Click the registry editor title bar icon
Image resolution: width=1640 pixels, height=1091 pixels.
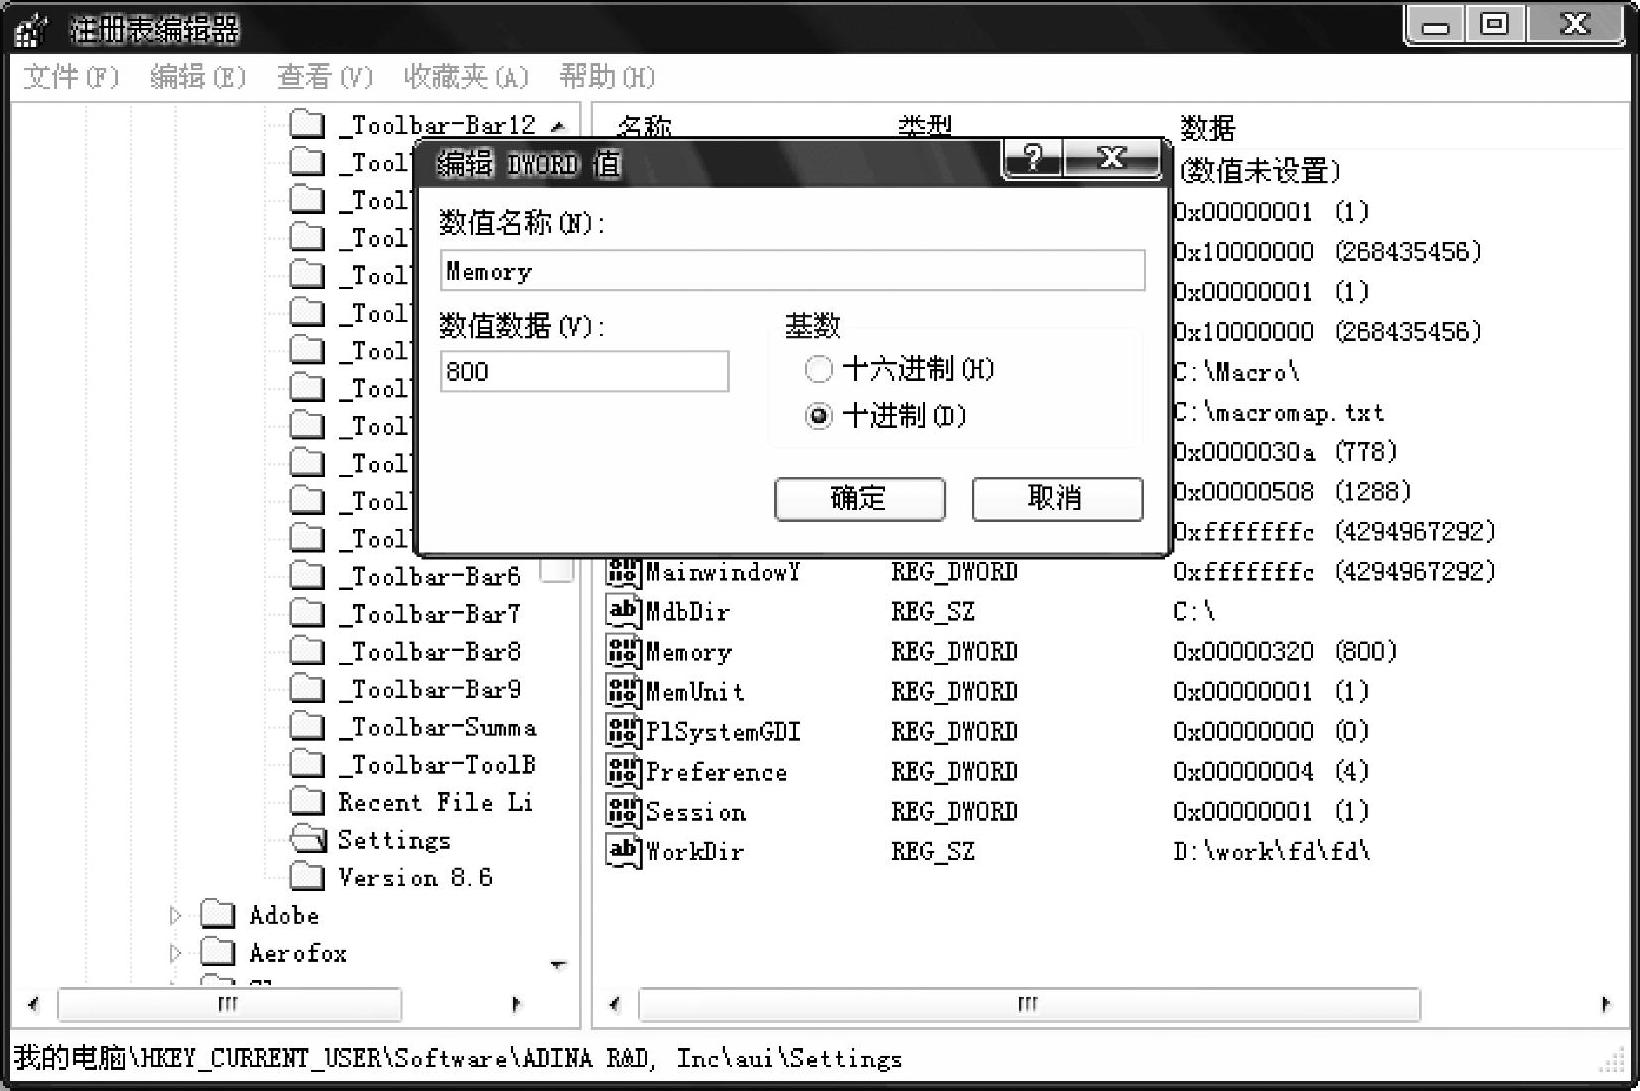[x=30, y=30]
